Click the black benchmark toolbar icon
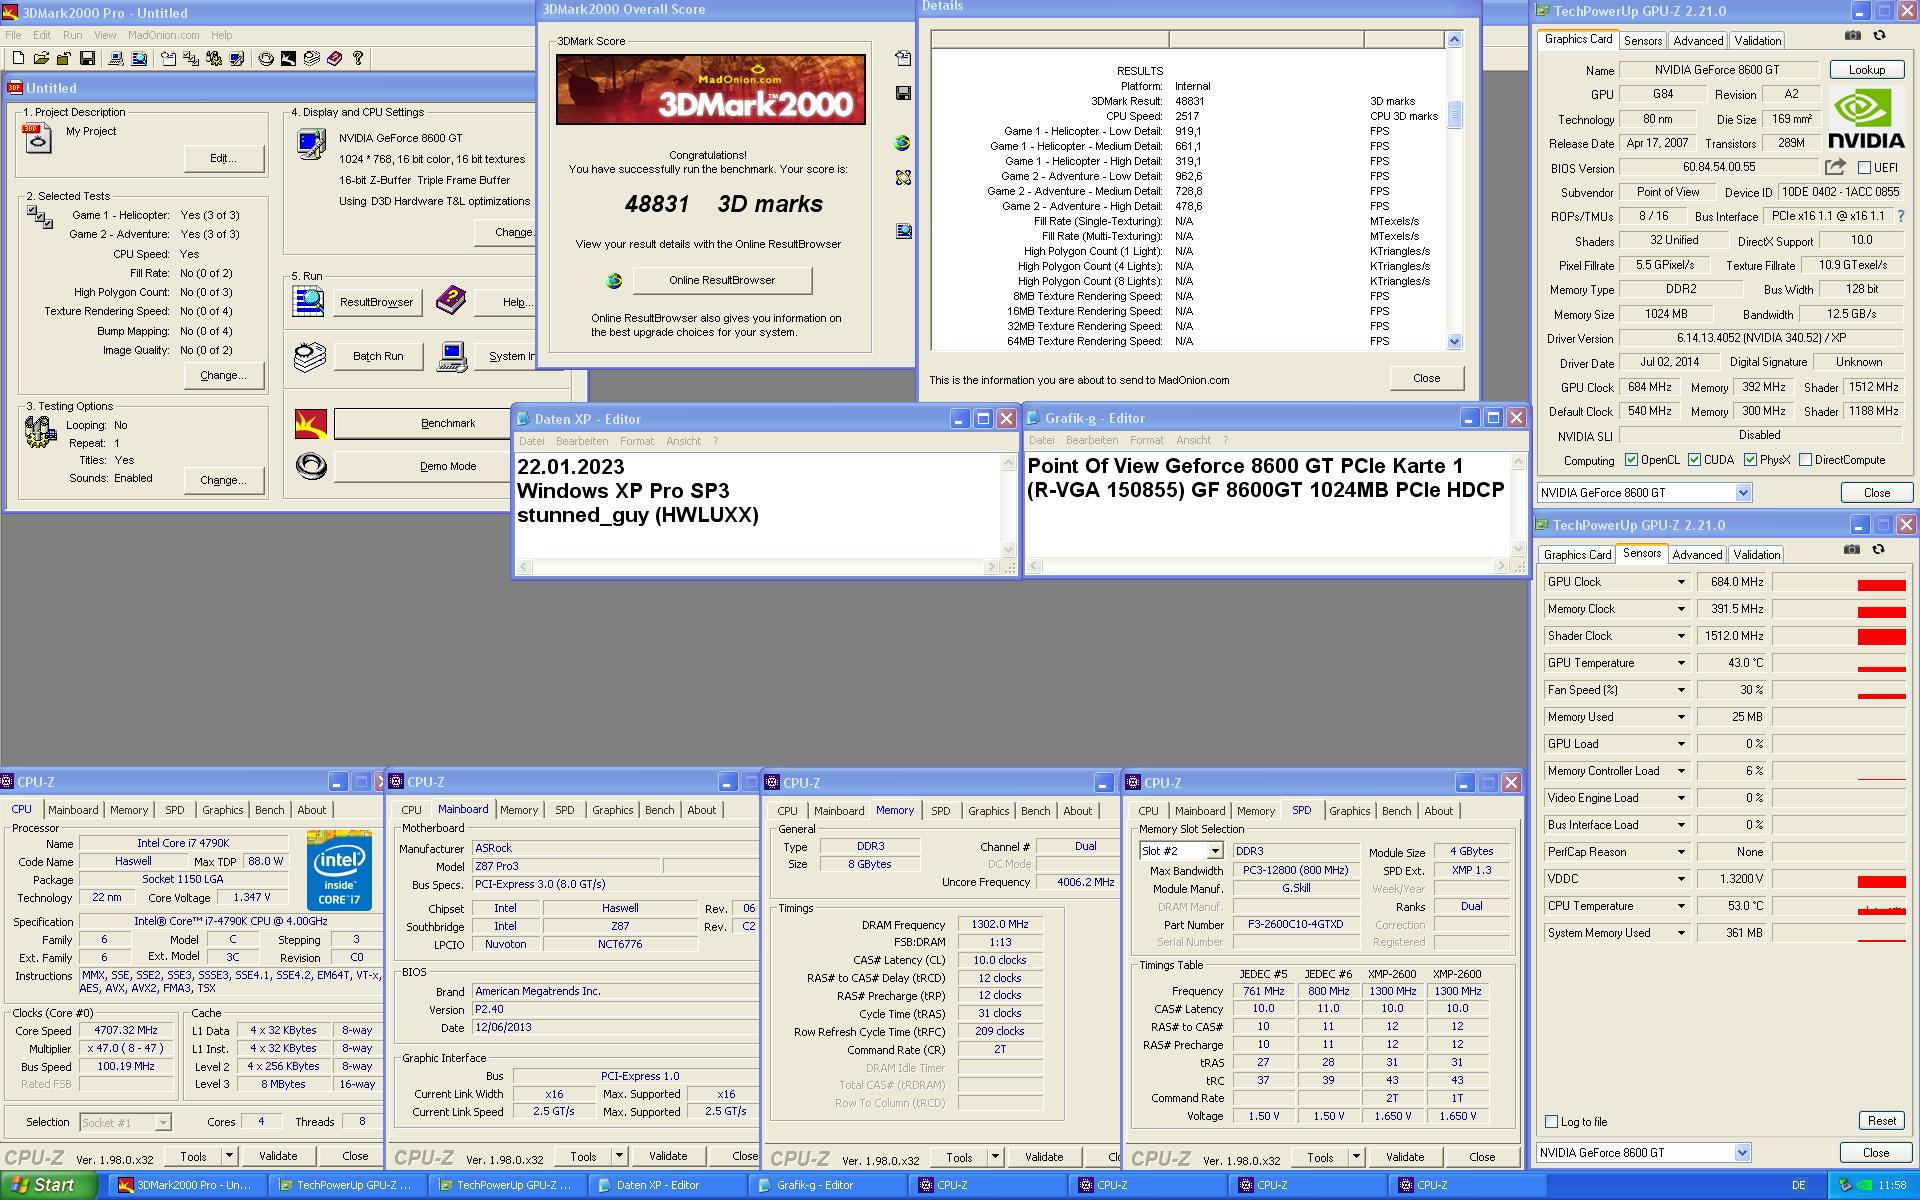The width and height of the screenshot is (1920, 1200). [289, 58]
